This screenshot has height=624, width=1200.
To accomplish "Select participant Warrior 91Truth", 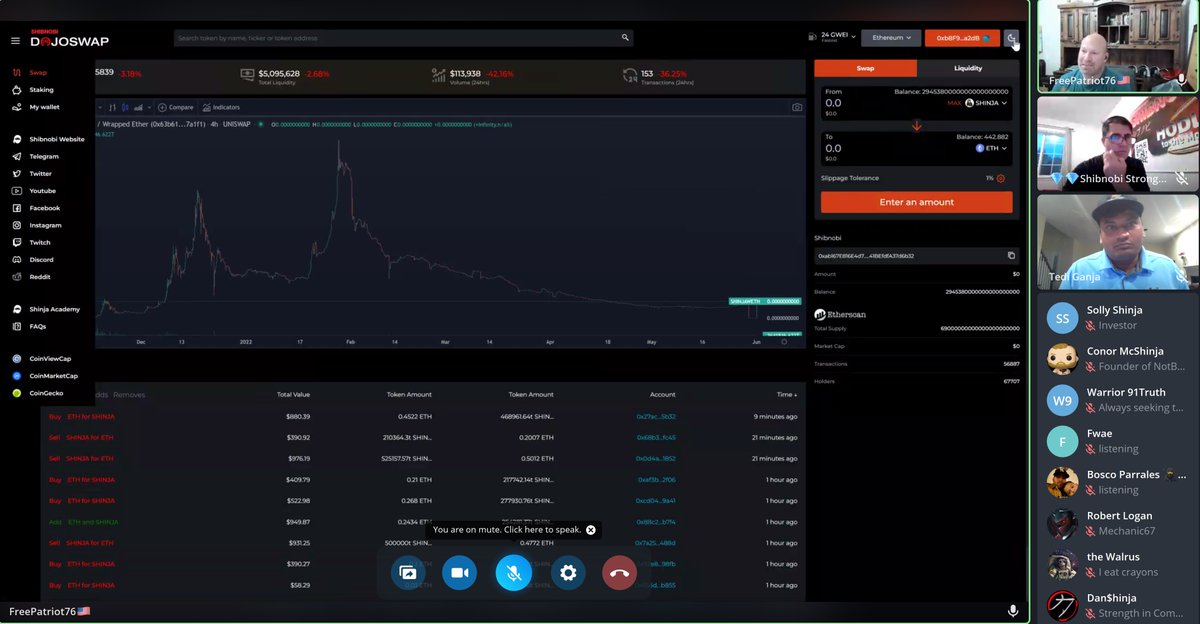I will click(x=1118, y=400).
